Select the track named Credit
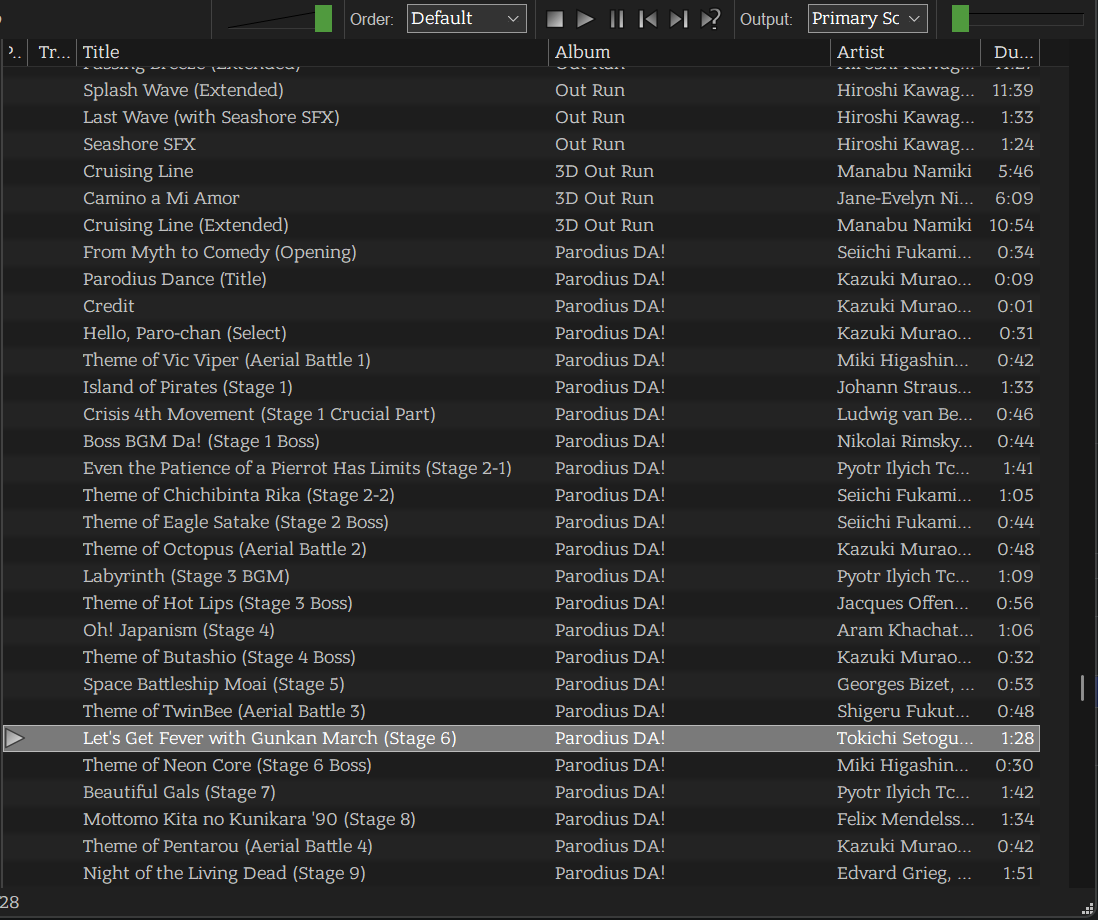This screenshot has height=920, width=1098. coord(109,306)
